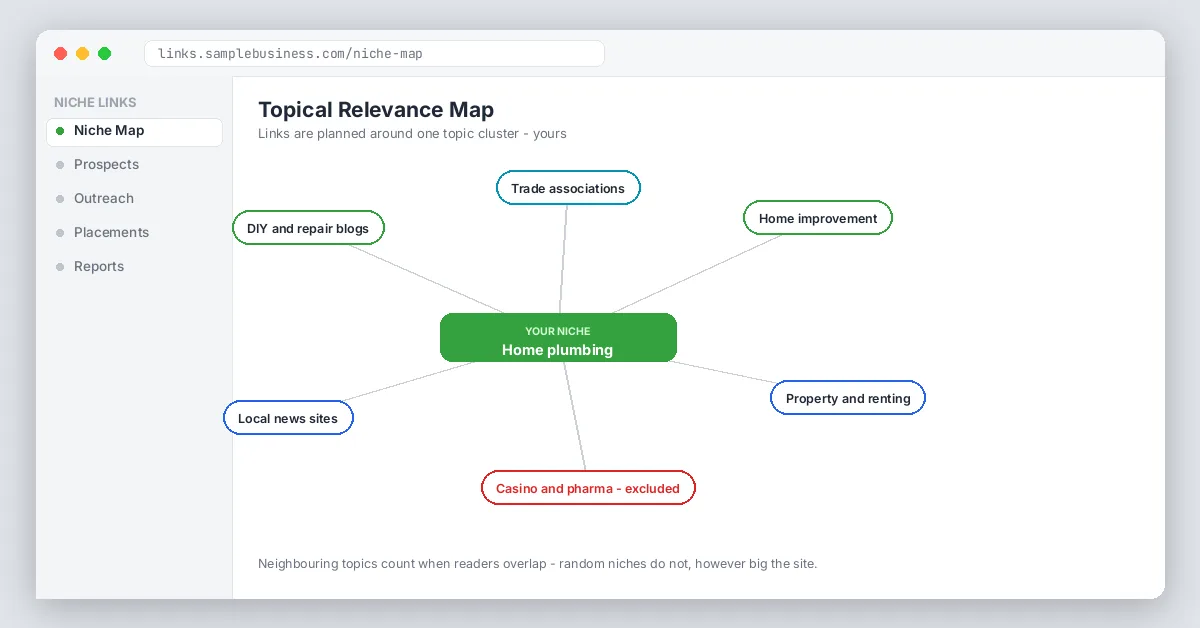Click the green maximize window button
The image size is (1200, 628).
click(x=105, y=54)
